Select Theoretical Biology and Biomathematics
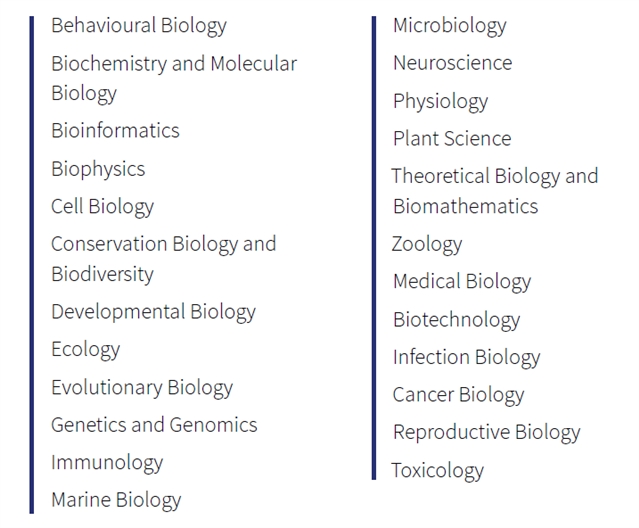639x528 pixels. tap(495, 191)
